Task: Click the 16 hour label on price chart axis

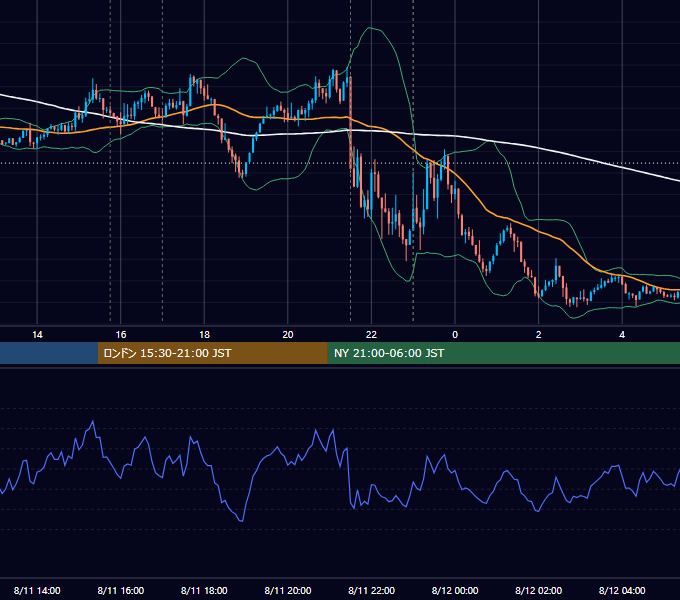Action: click(121, 335)
